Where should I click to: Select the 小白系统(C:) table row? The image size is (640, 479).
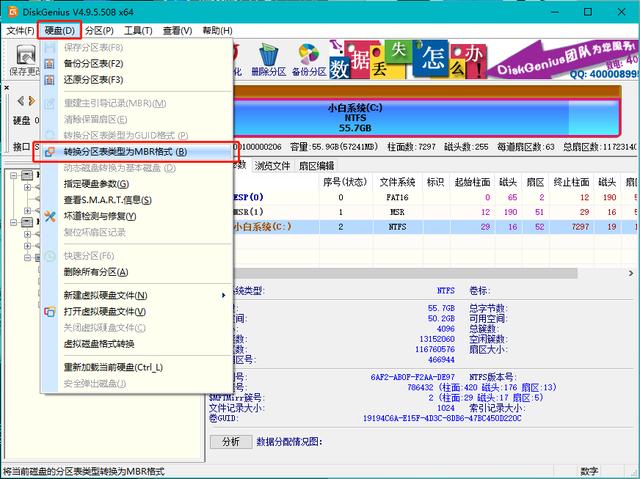click(x=436, y=227)
